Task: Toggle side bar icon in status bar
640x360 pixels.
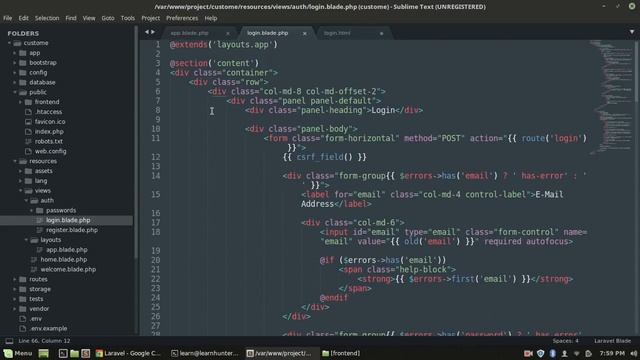Action: (9, 341)
